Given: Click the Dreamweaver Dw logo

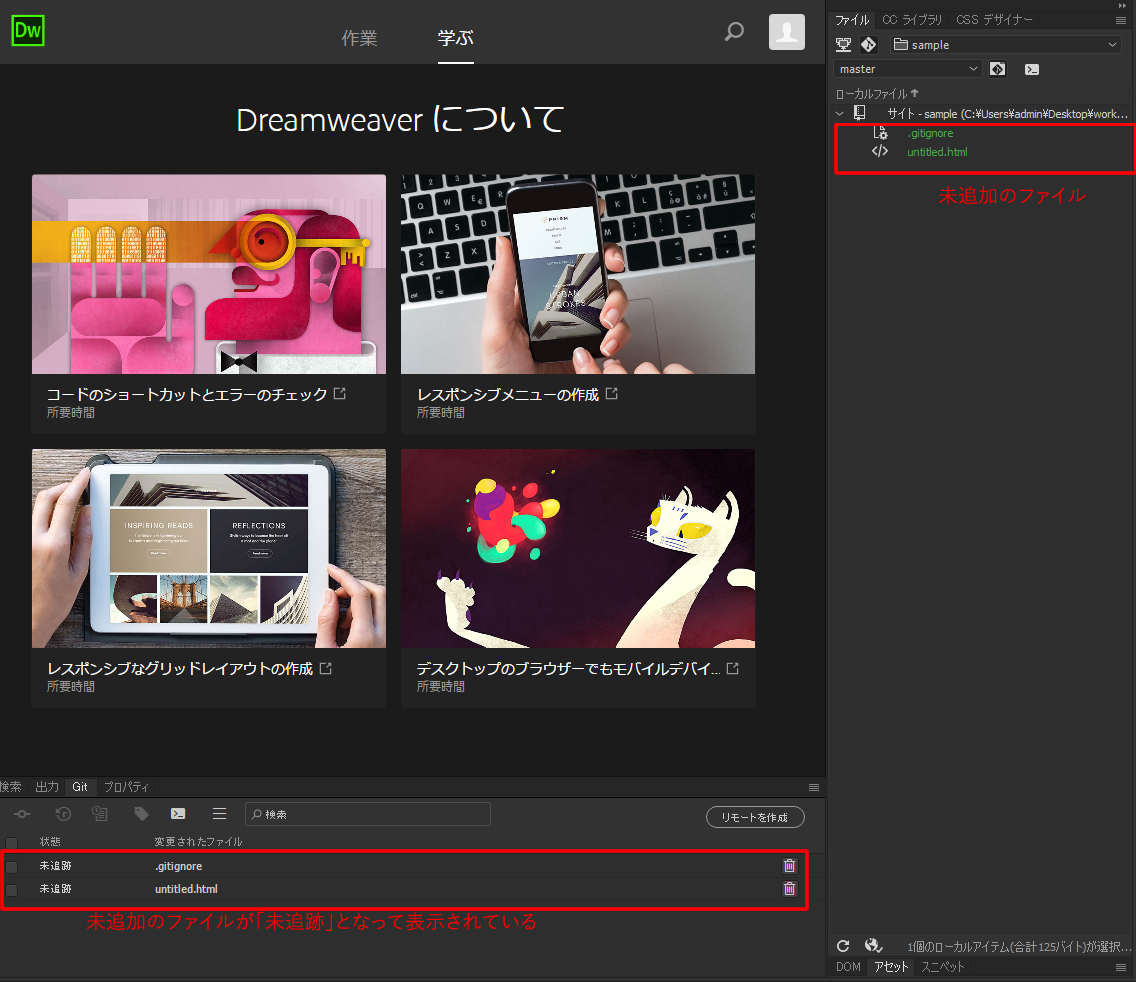Looking at the screenshot, I should coord(28,30).
